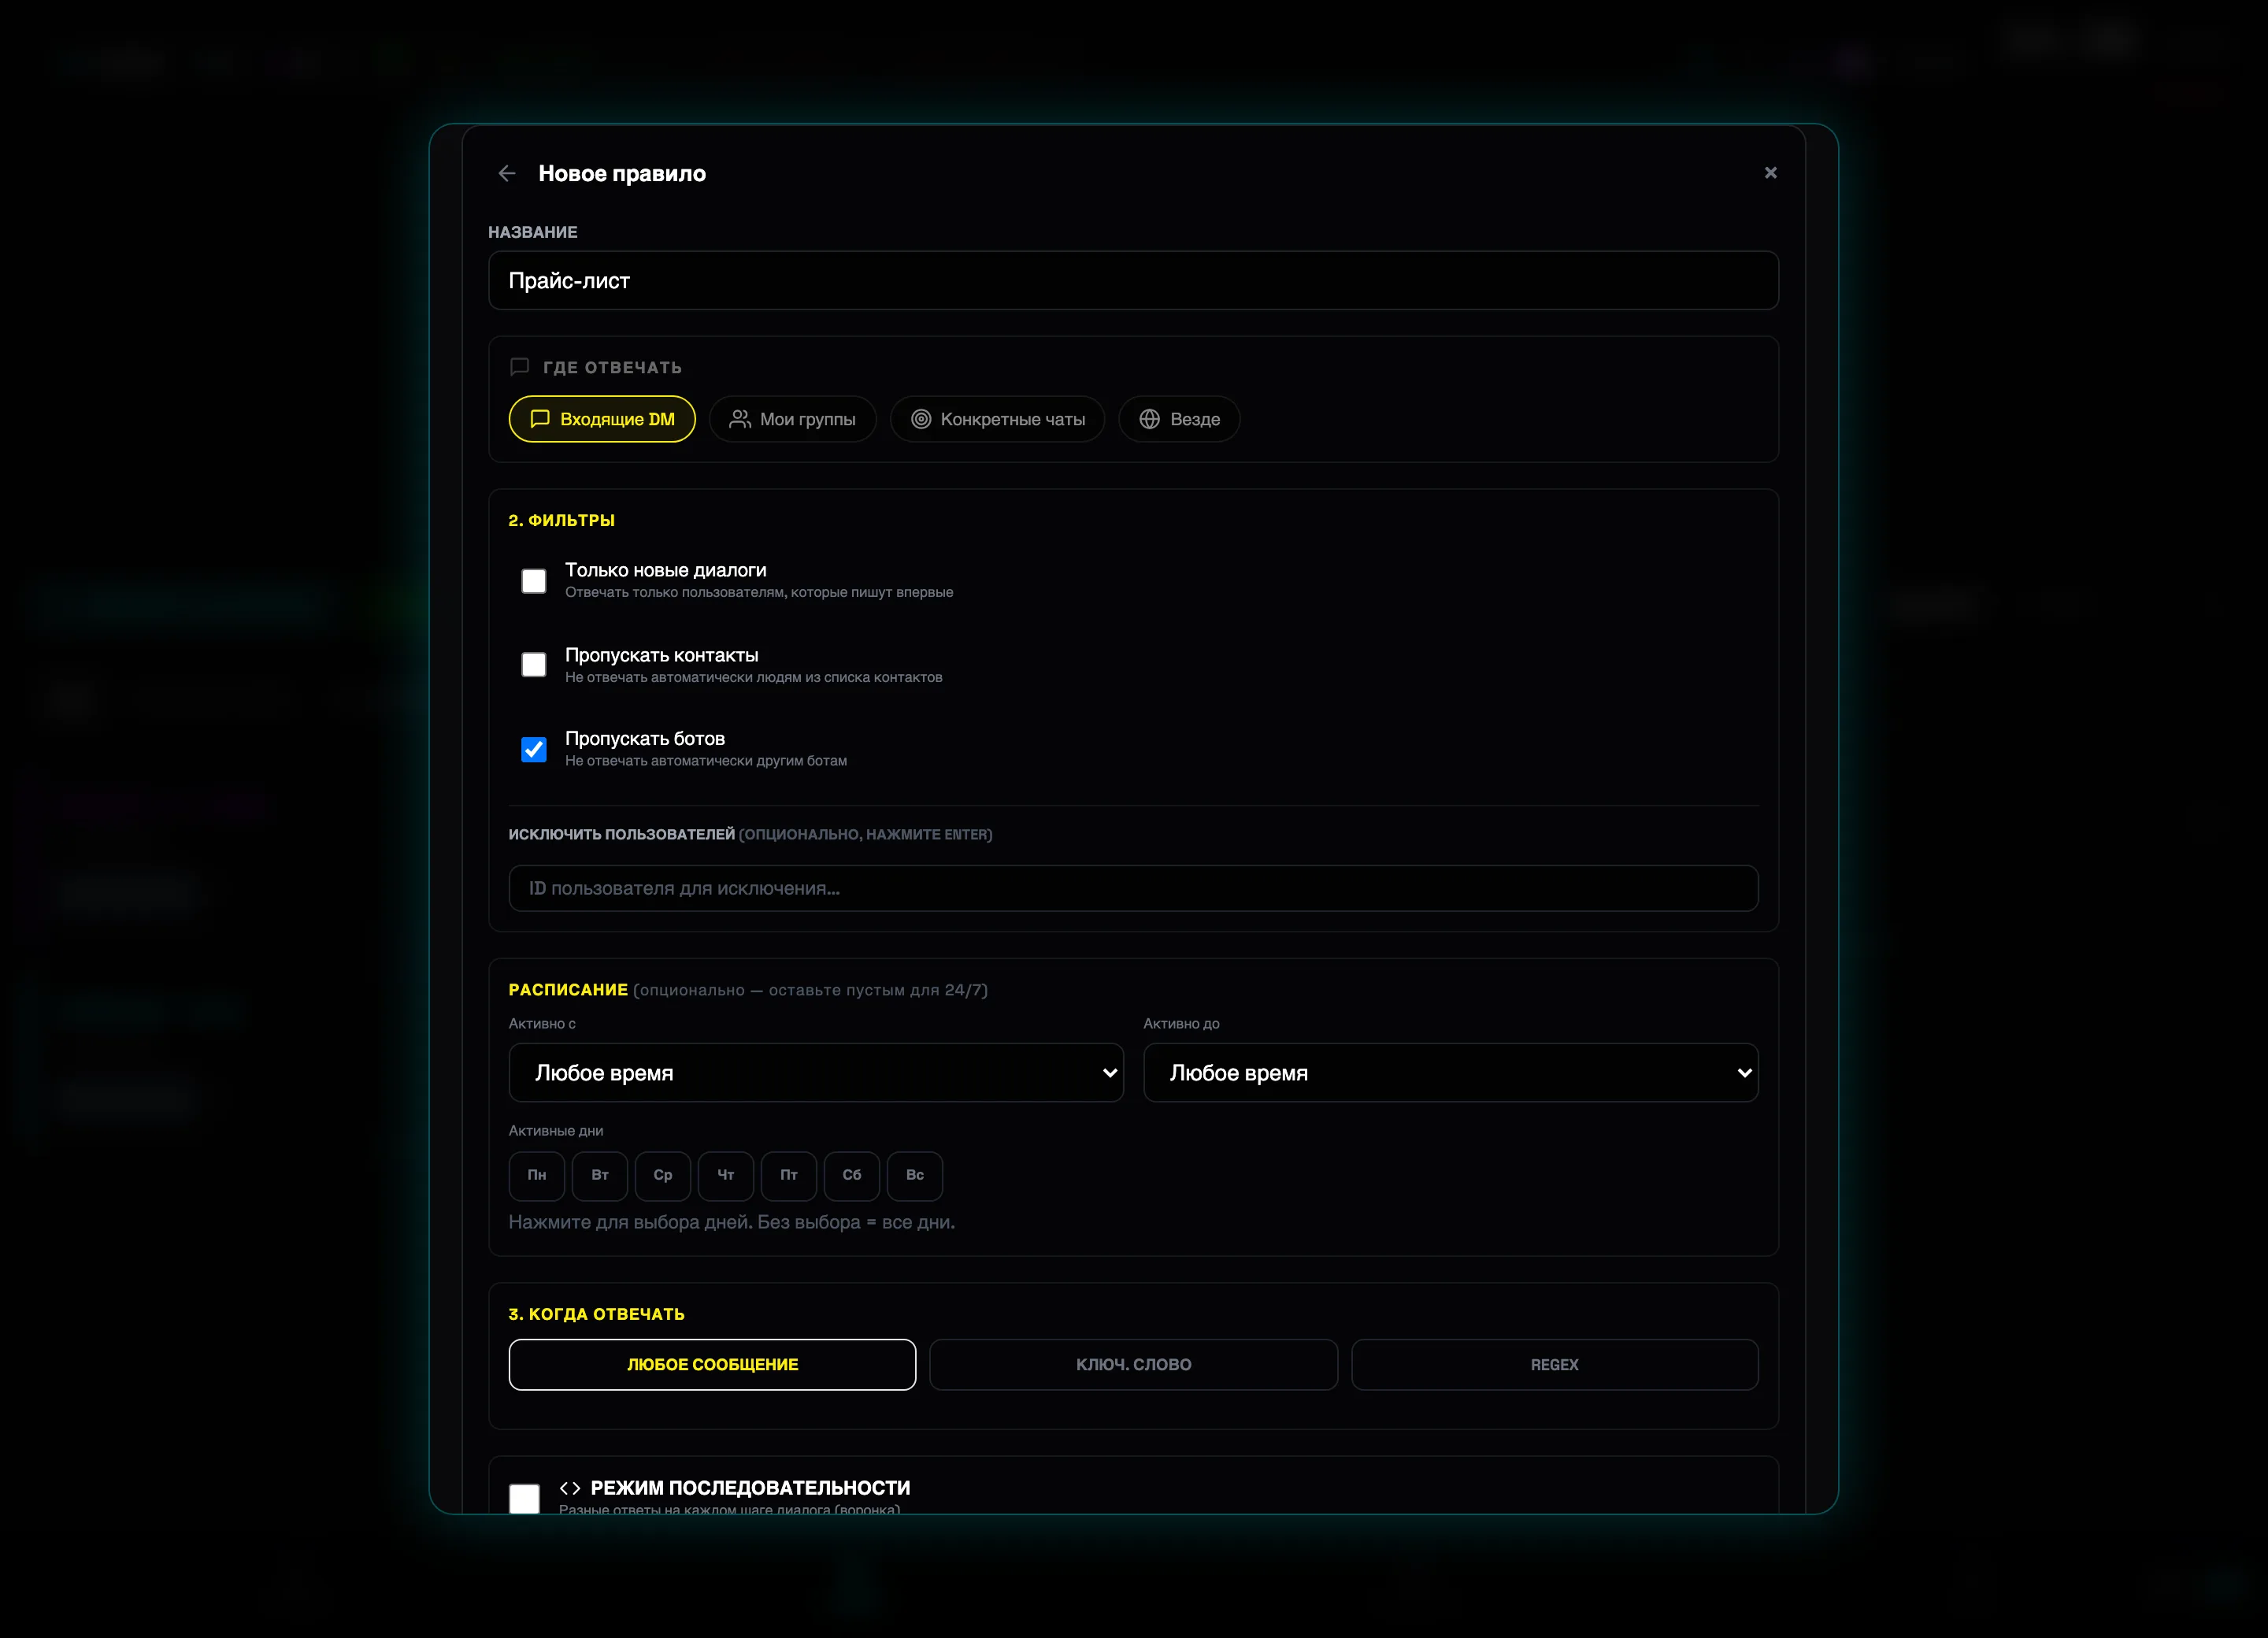Viewport: 2268px width, 1638px height.
Task: Focus the ID пользователя для исключения field
Action: click(1133, 888)
